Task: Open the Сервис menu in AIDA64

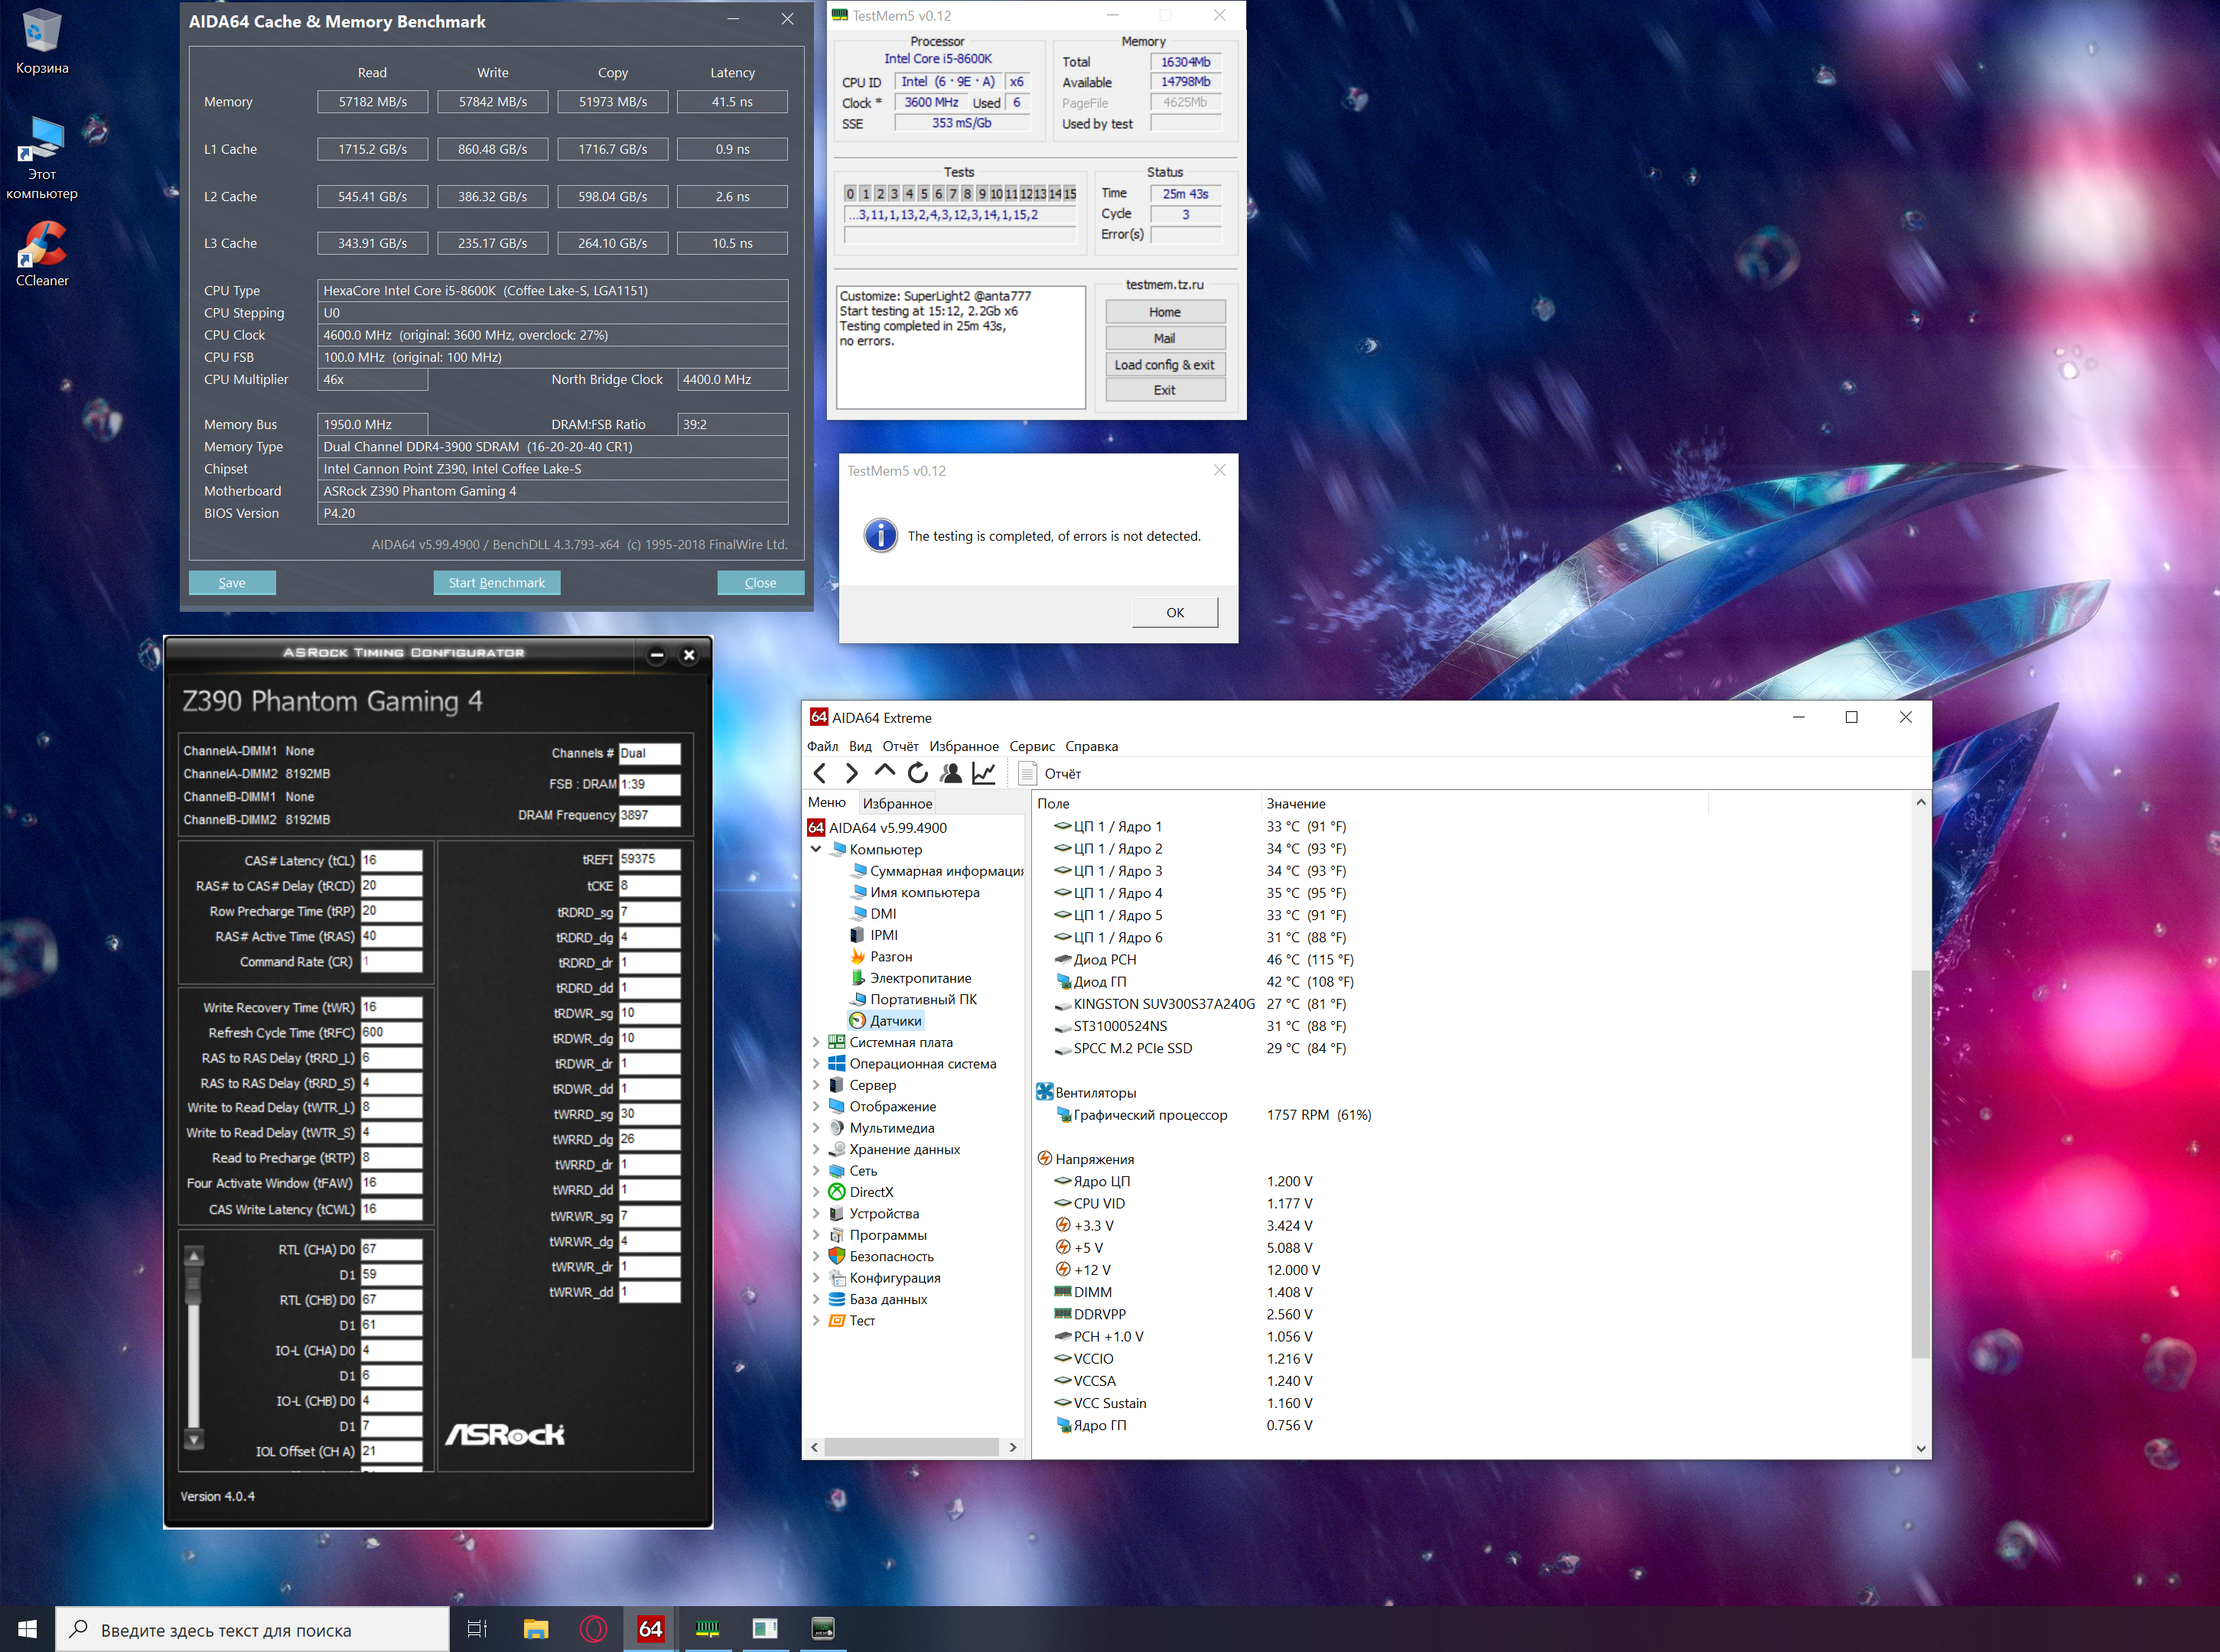Action: 1031,746
